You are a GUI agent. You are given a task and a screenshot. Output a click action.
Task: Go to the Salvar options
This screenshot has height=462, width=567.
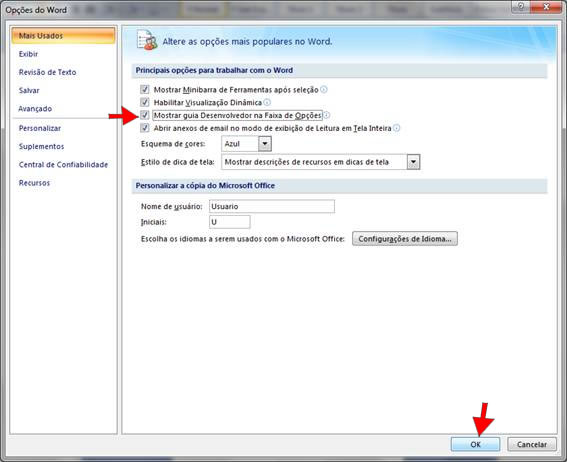29,90
